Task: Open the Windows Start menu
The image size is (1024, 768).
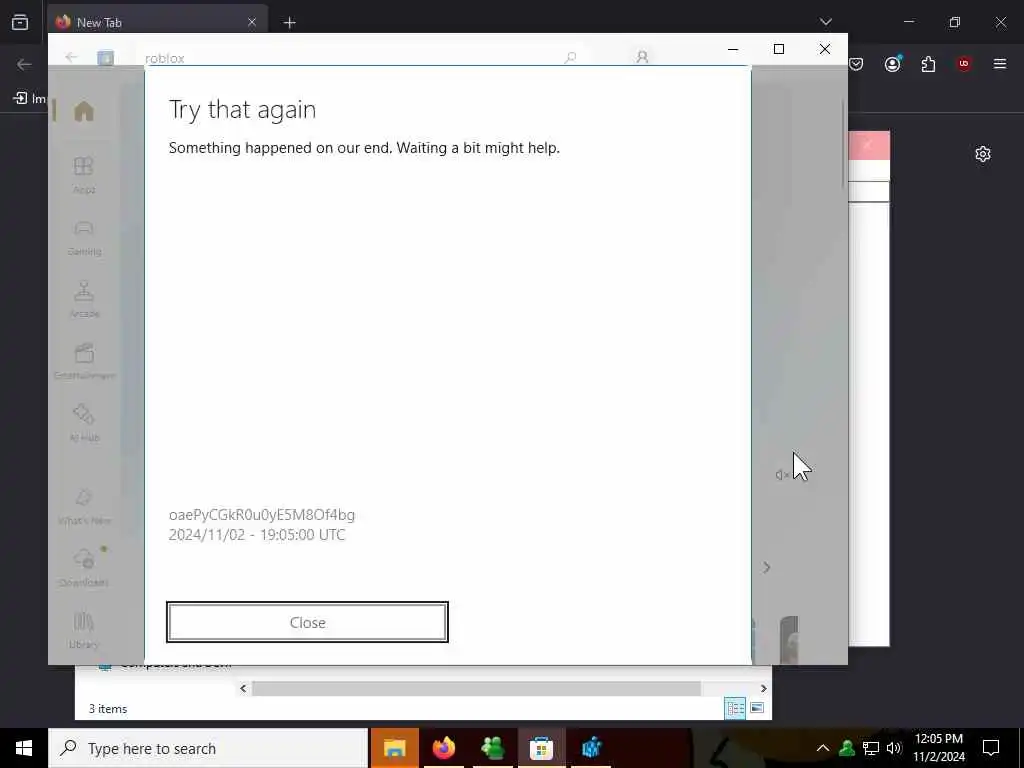Action: [24, 748]
